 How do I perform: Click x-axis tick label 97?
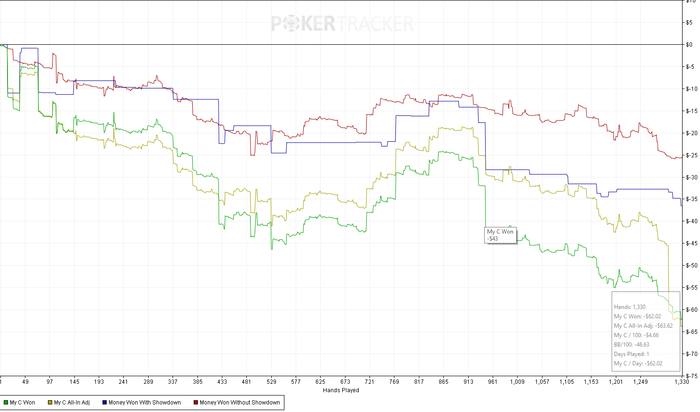[x=50, y=382]
